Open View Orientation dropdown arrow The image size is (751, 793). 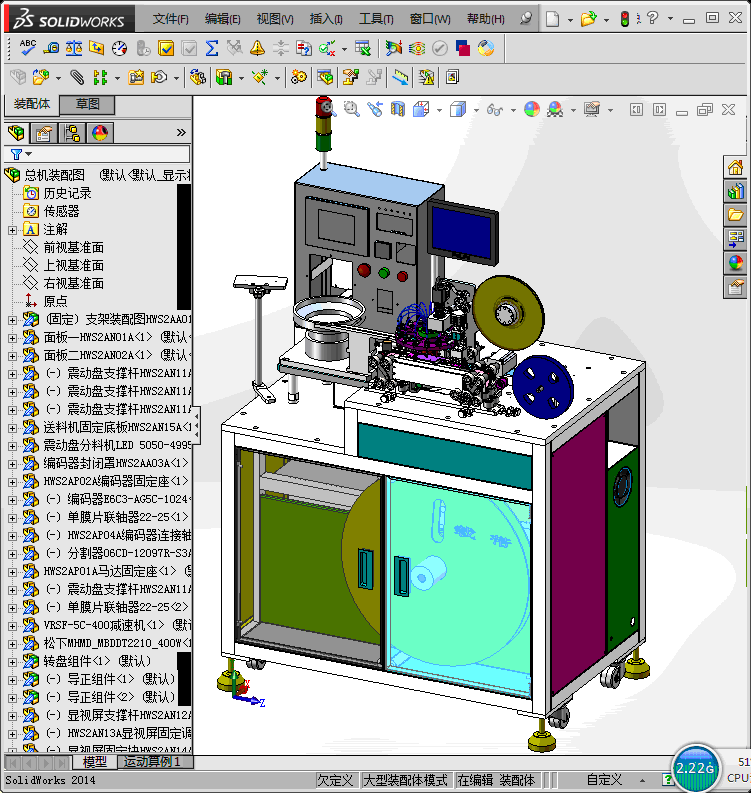tap(439, 110)
